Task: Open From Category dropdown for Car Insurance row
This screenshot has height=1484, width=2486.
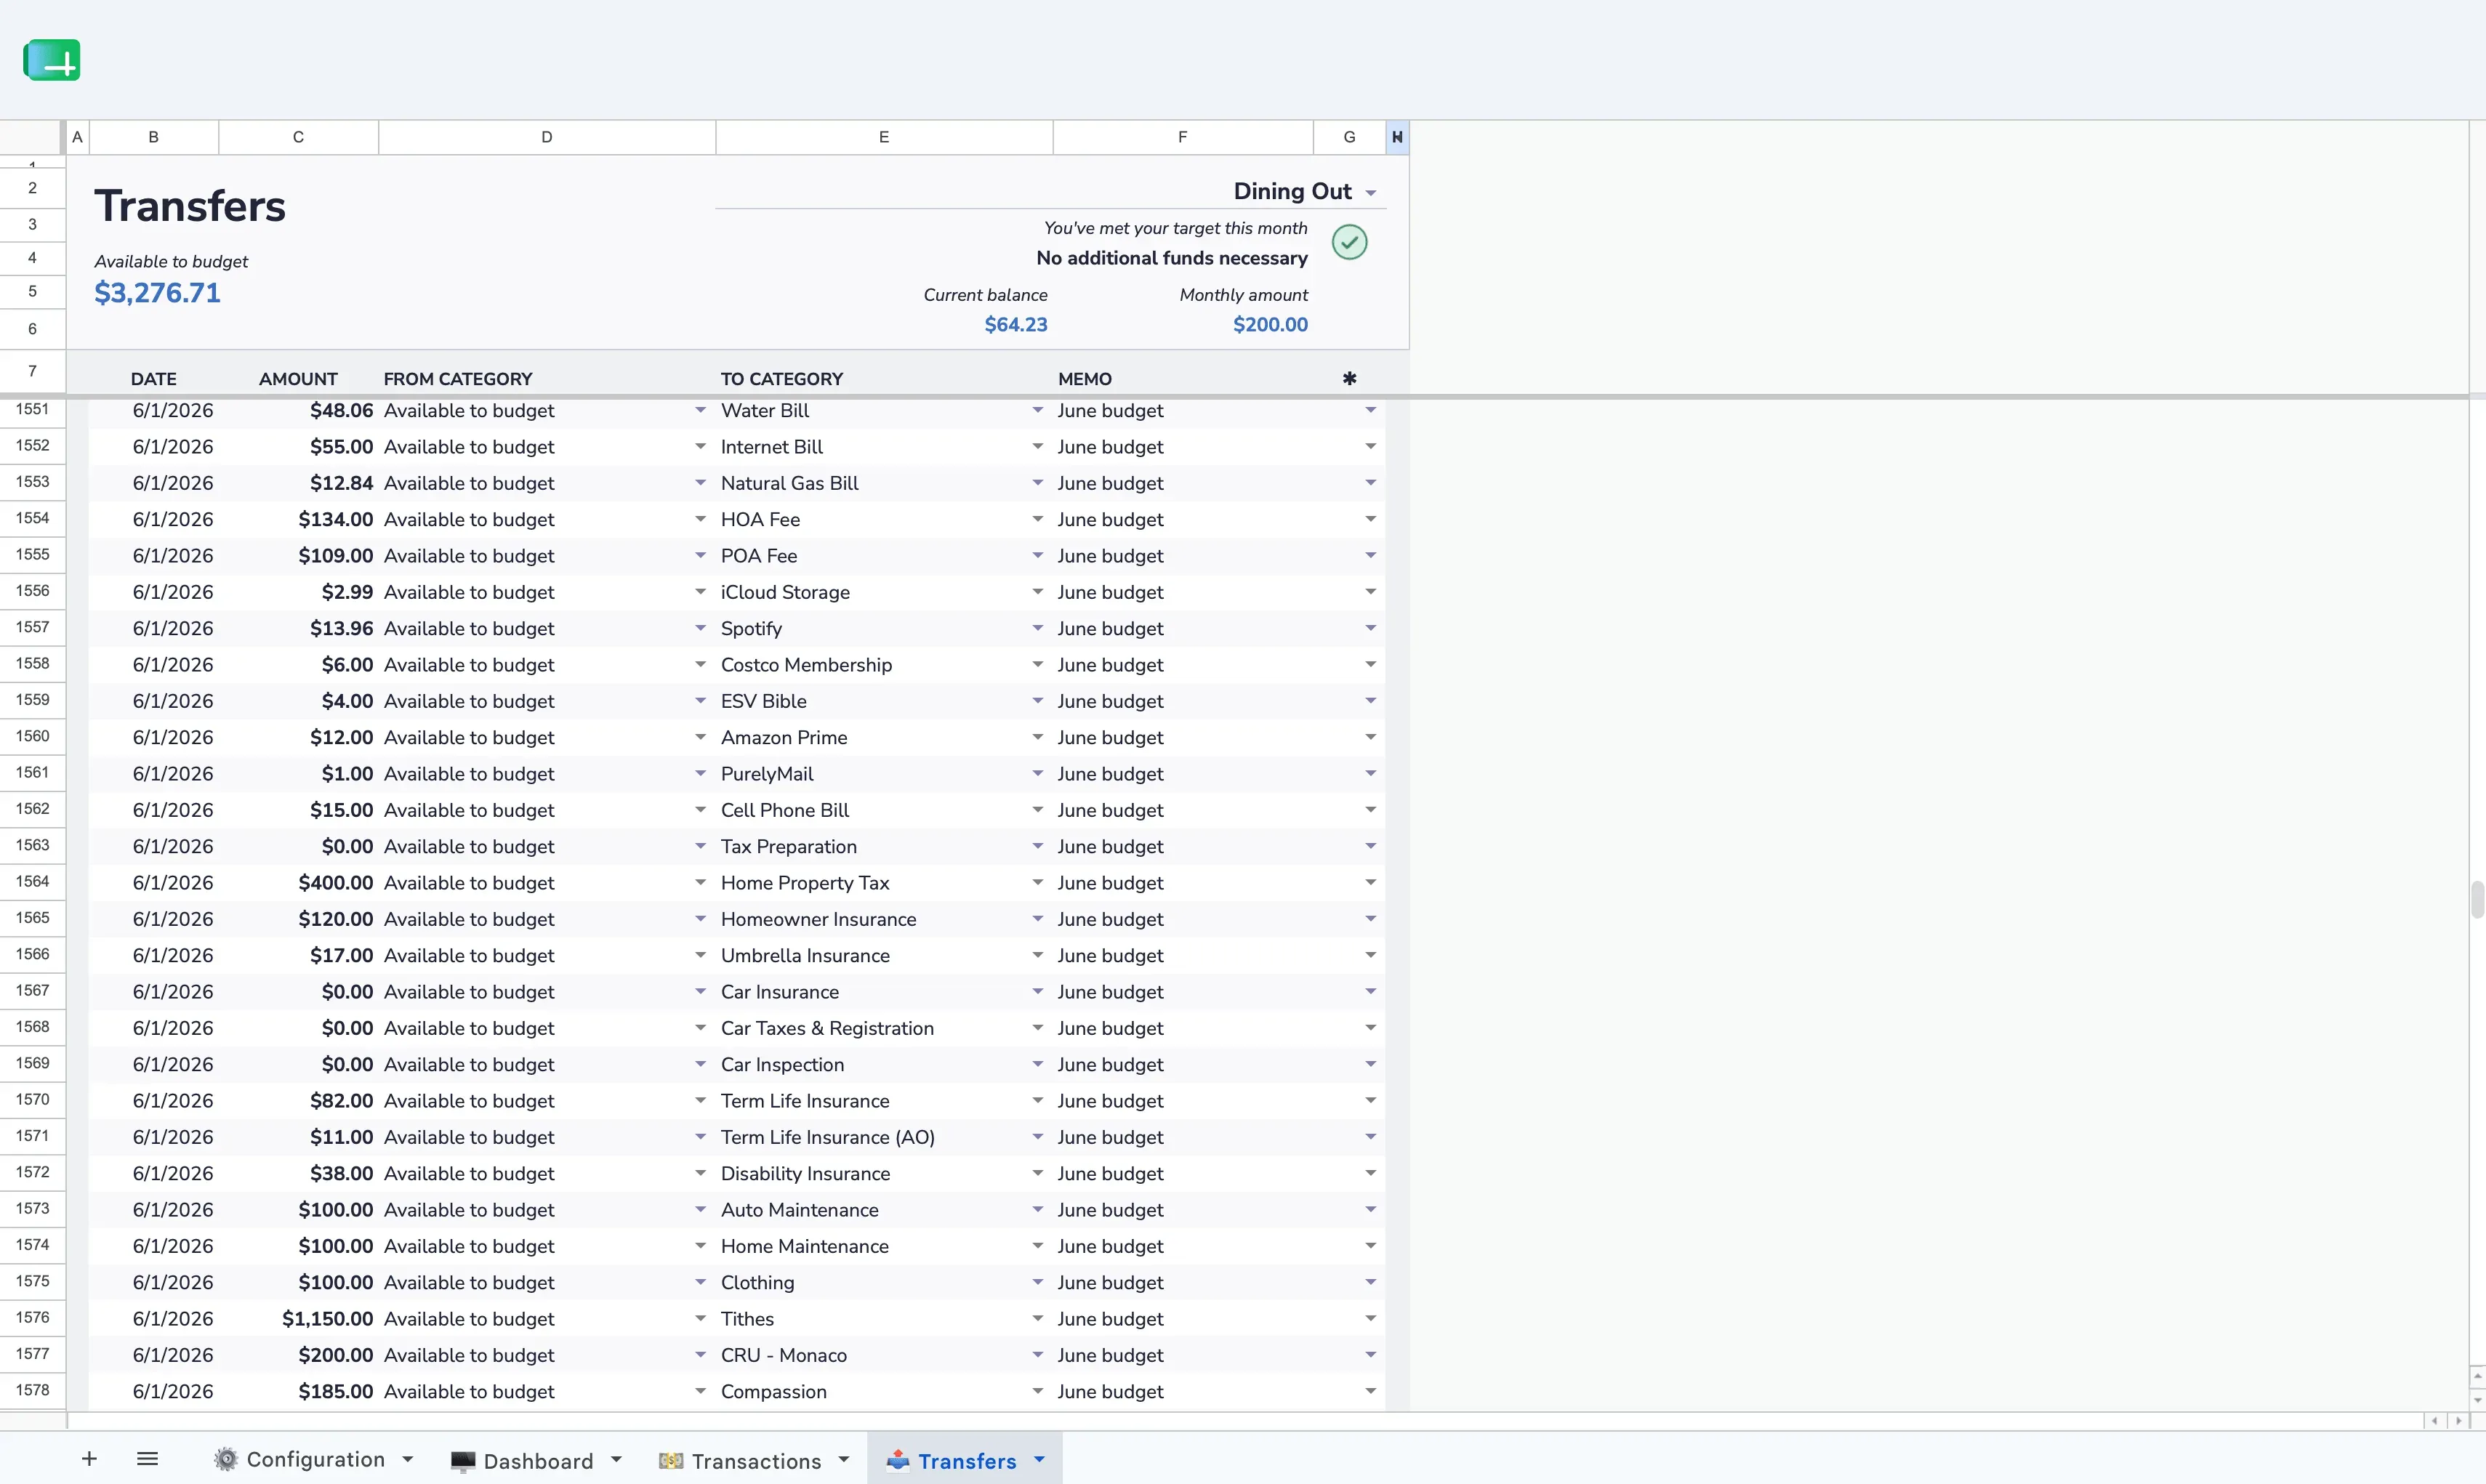Action: [700, 991]
